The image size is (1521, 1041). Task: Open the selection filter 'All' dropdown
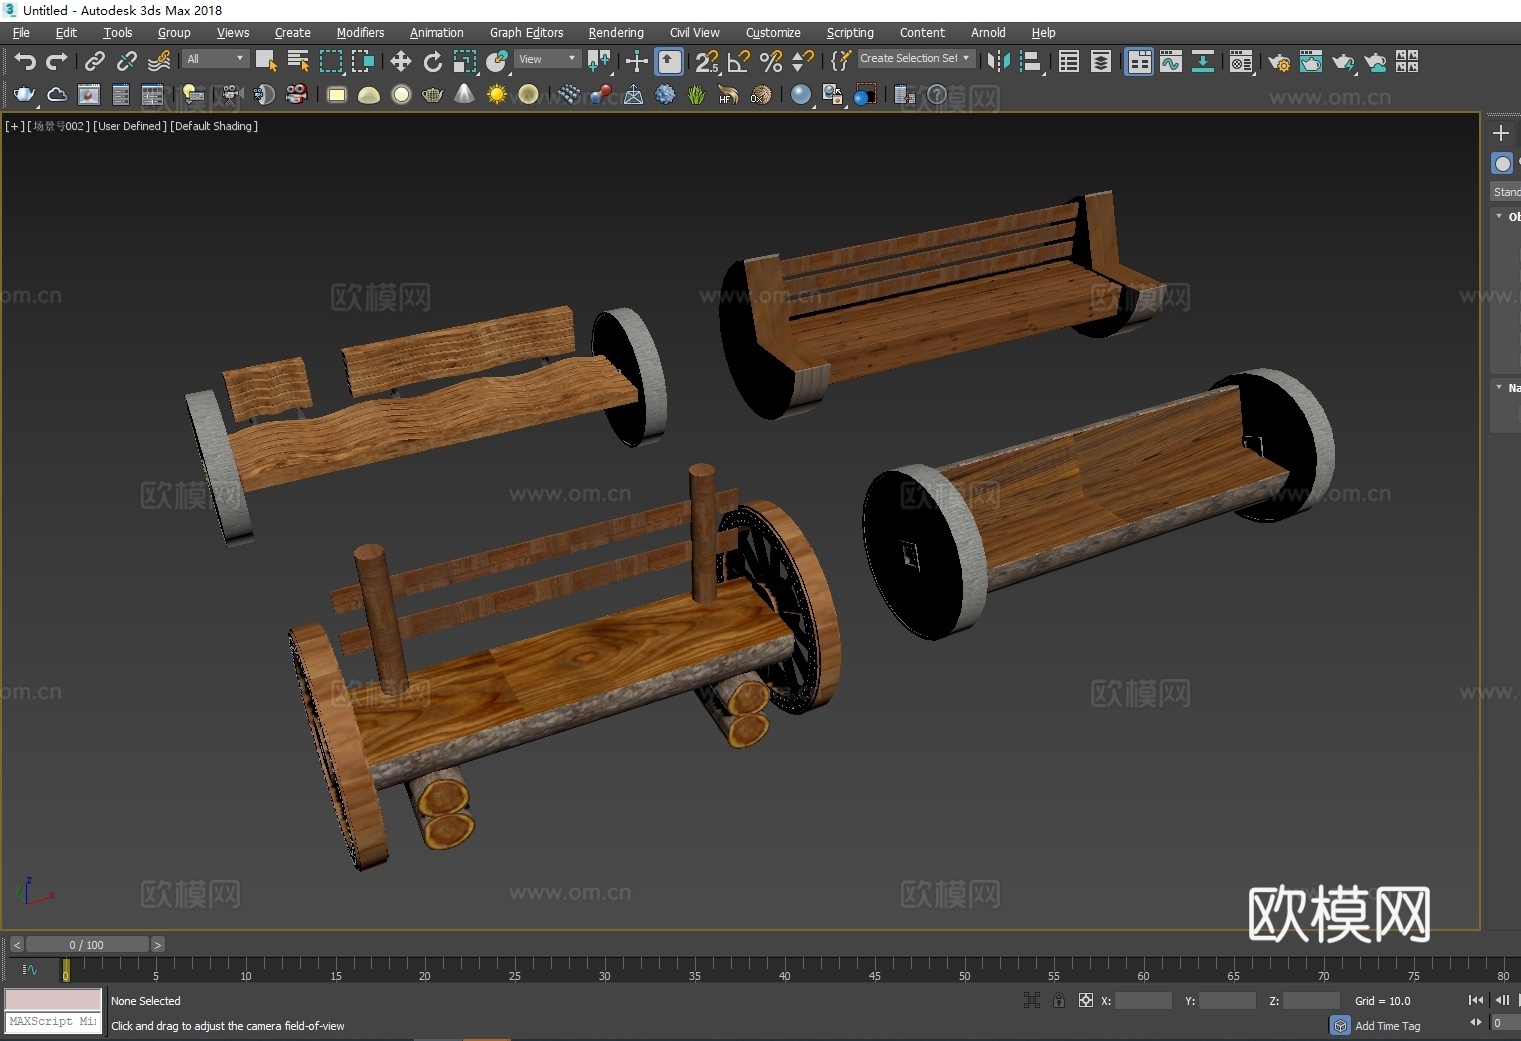[x=215, y=59]
